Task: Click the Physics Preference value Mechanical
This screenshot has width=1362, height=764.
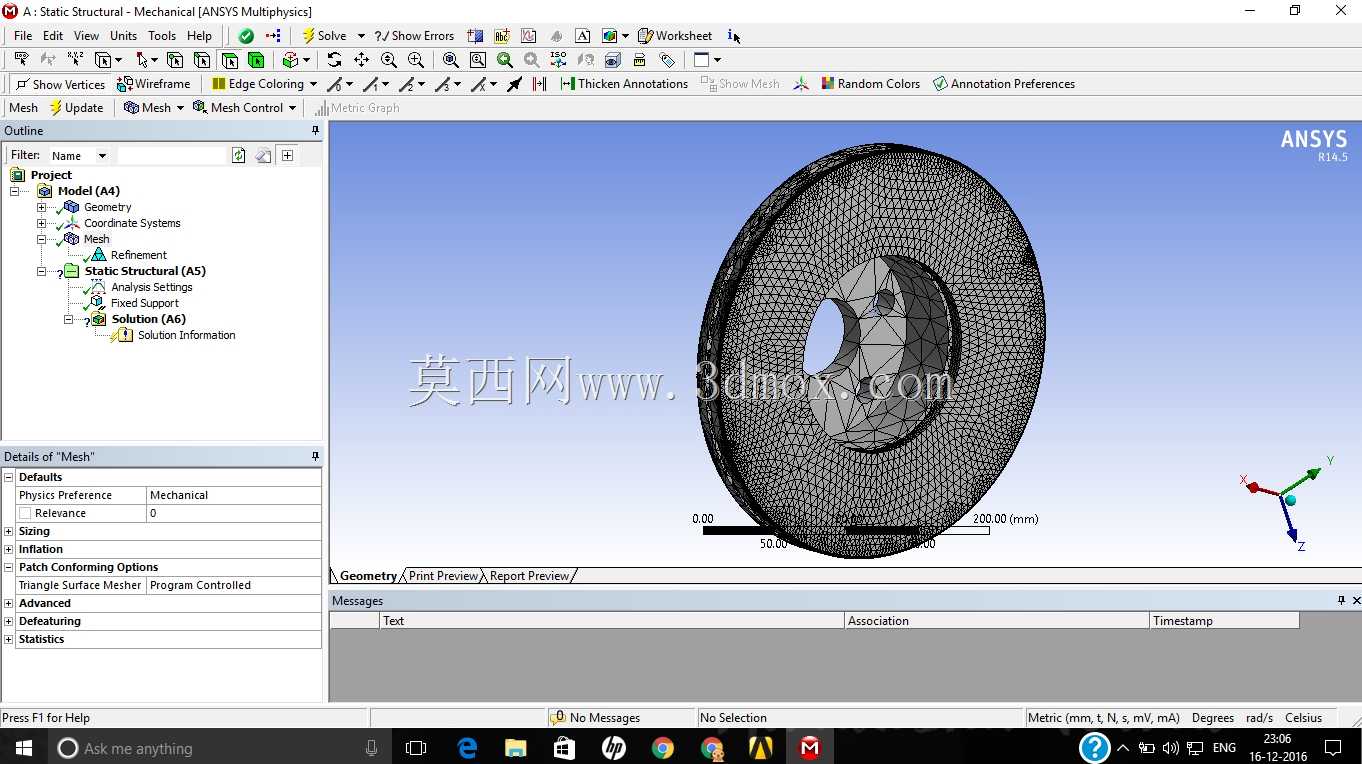Action: [x=234, y=495]
